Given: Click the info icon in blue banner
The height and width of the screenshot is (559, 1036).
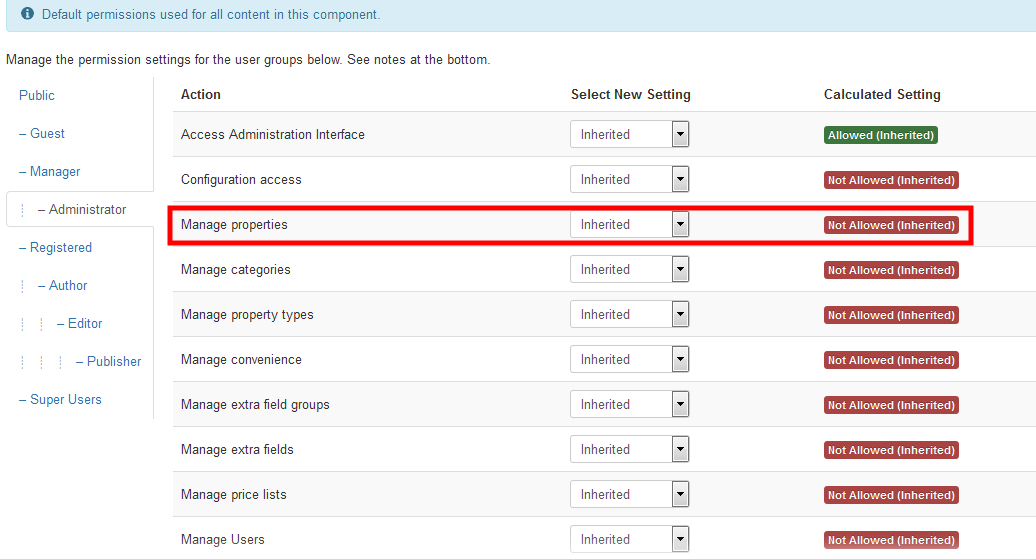Looking at the screenshot, I should [x=27, y=13].
